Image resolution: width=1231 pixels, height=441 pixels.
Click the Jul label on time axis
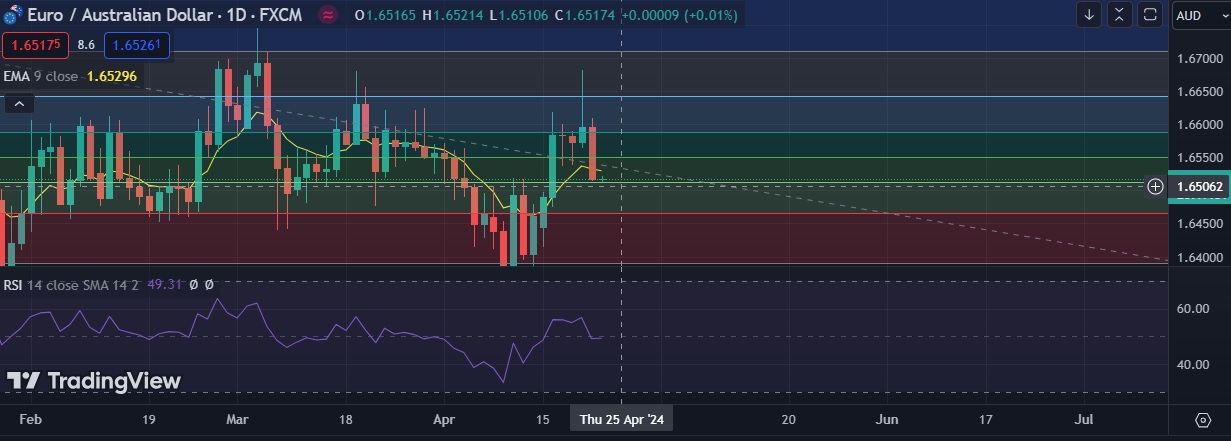click(1084, 419)
